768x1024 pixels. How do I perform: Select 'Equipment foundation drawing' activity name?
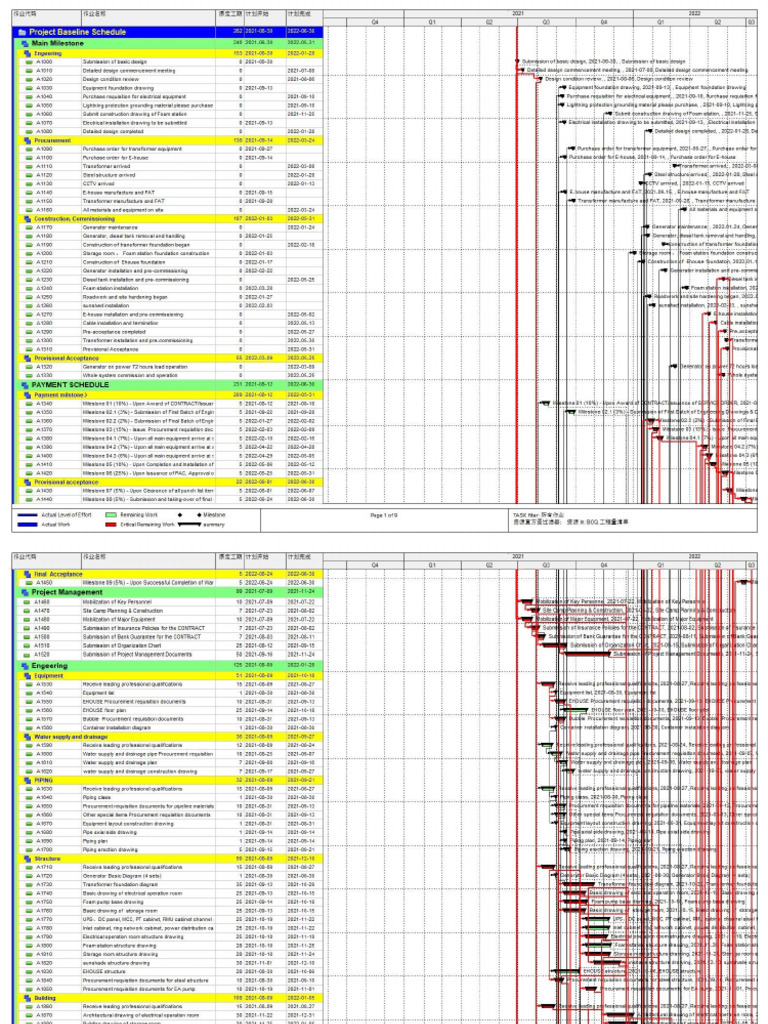(x=118, y=88)
